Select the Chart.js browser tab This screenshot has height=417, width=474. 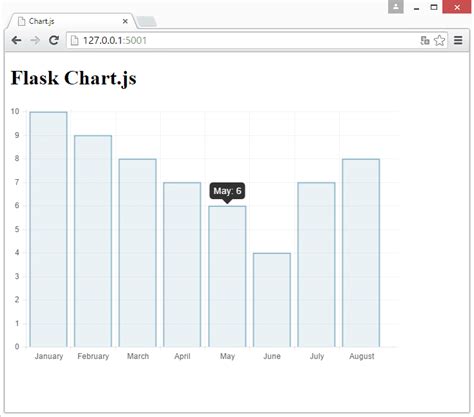click(71, 21)
